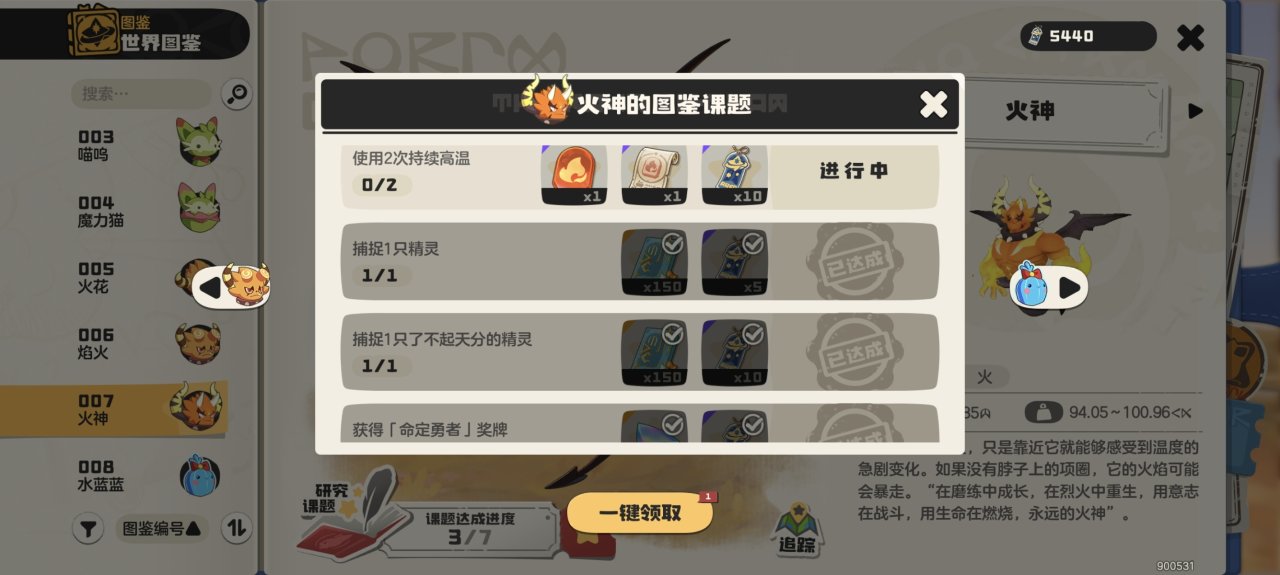
Task: Click the checked x150 reward in 捕捉1只精灵
Action: pos(654,262)
